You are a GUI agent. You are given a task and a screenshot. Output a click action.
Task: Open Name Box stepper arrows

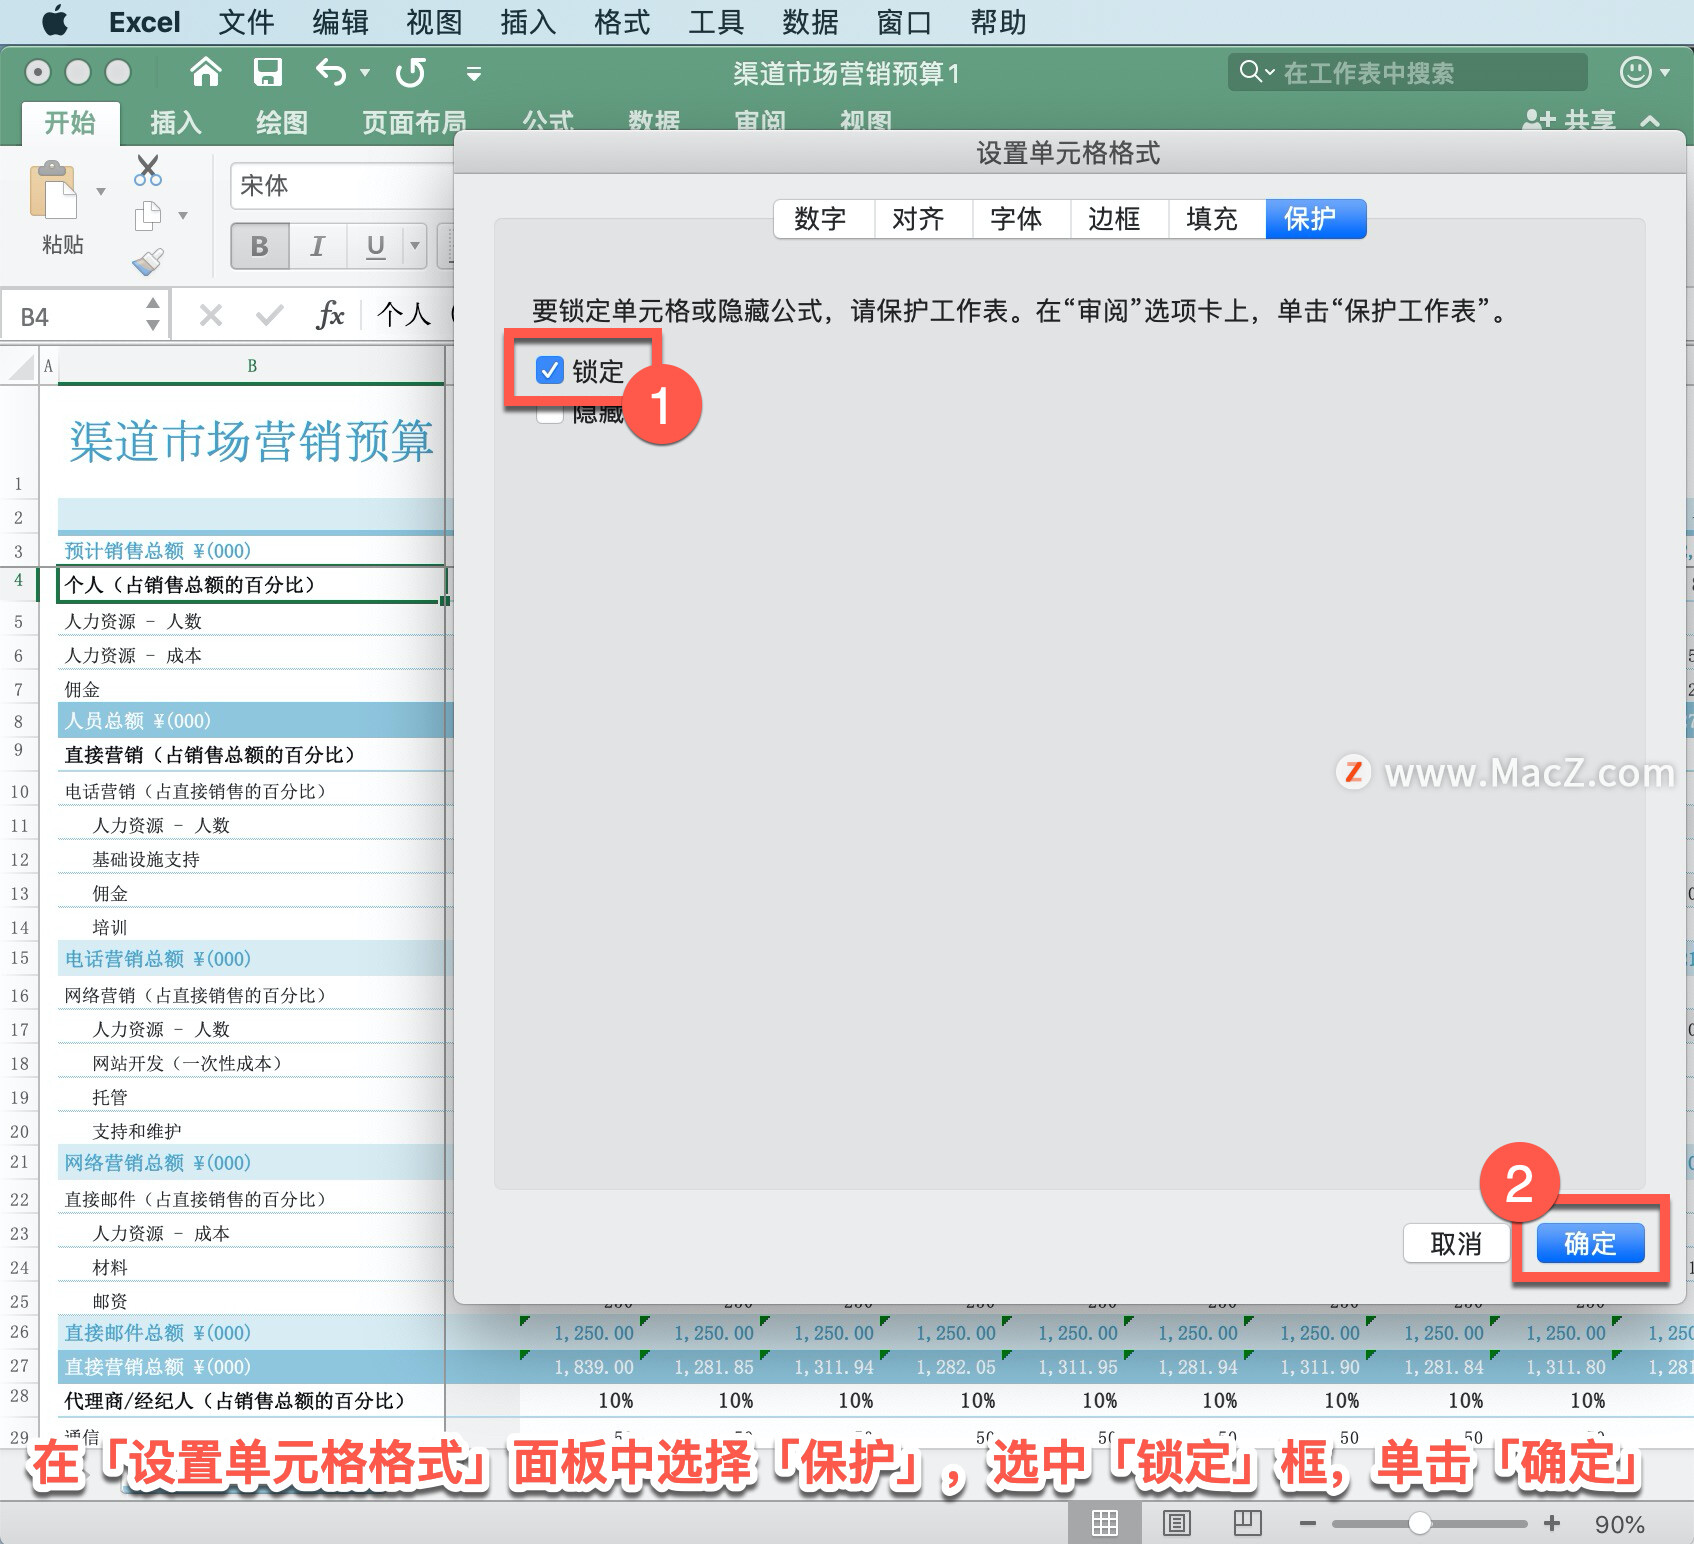point(153,314)
